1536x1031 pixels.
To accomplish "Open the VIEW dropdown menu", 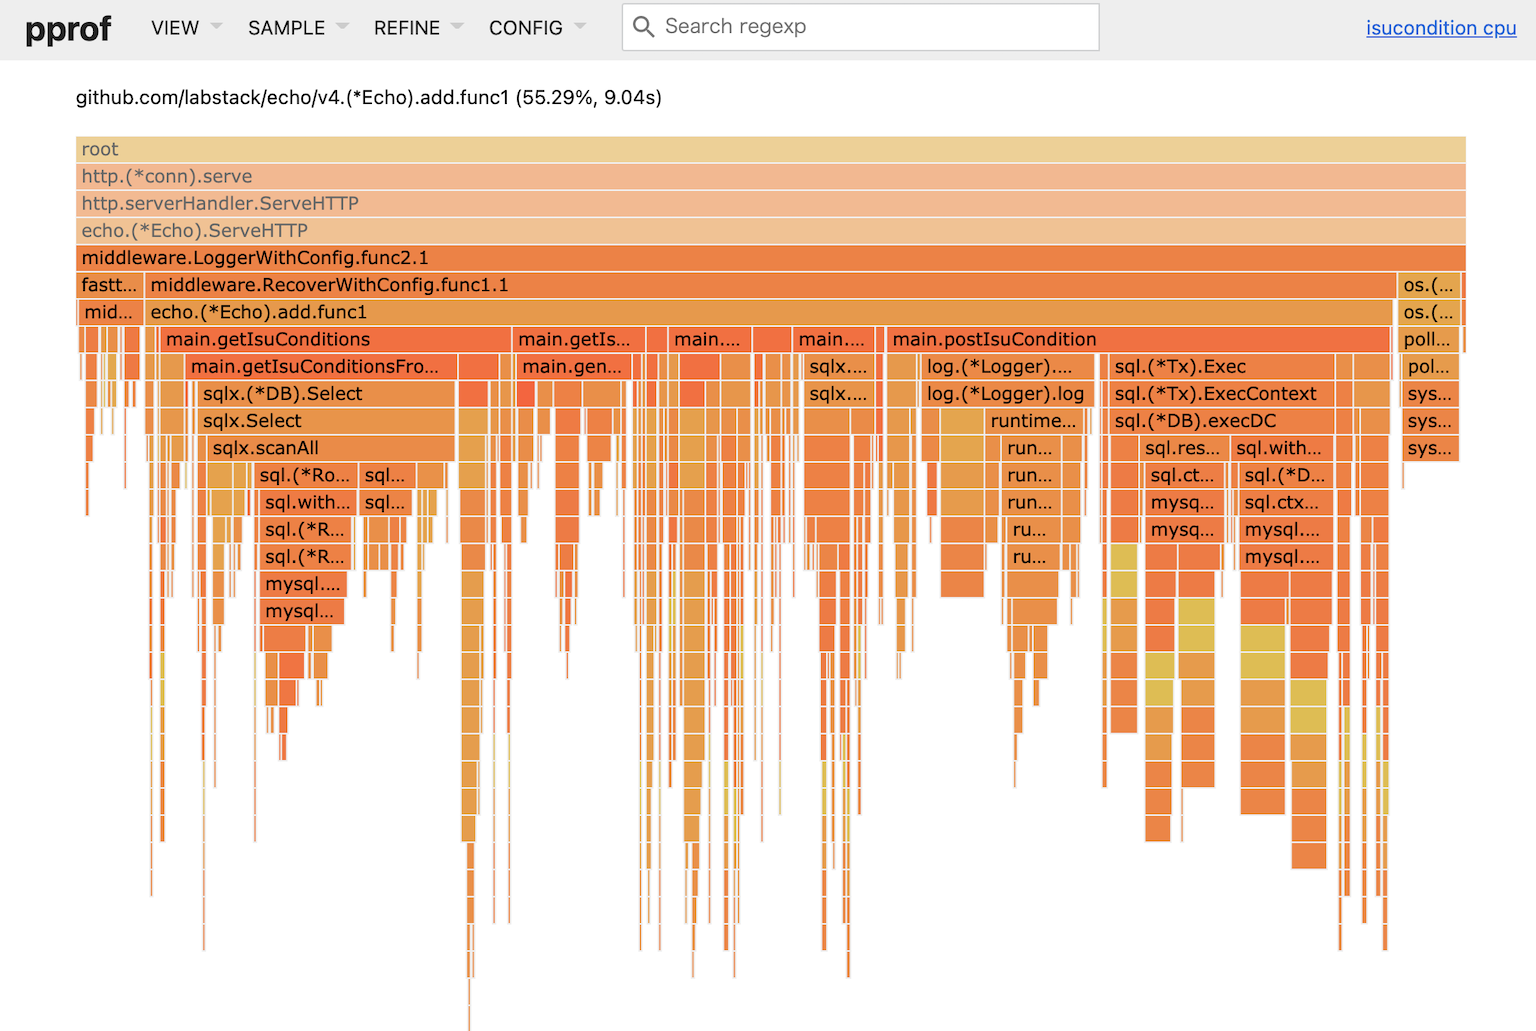I will tap(186, 28).
